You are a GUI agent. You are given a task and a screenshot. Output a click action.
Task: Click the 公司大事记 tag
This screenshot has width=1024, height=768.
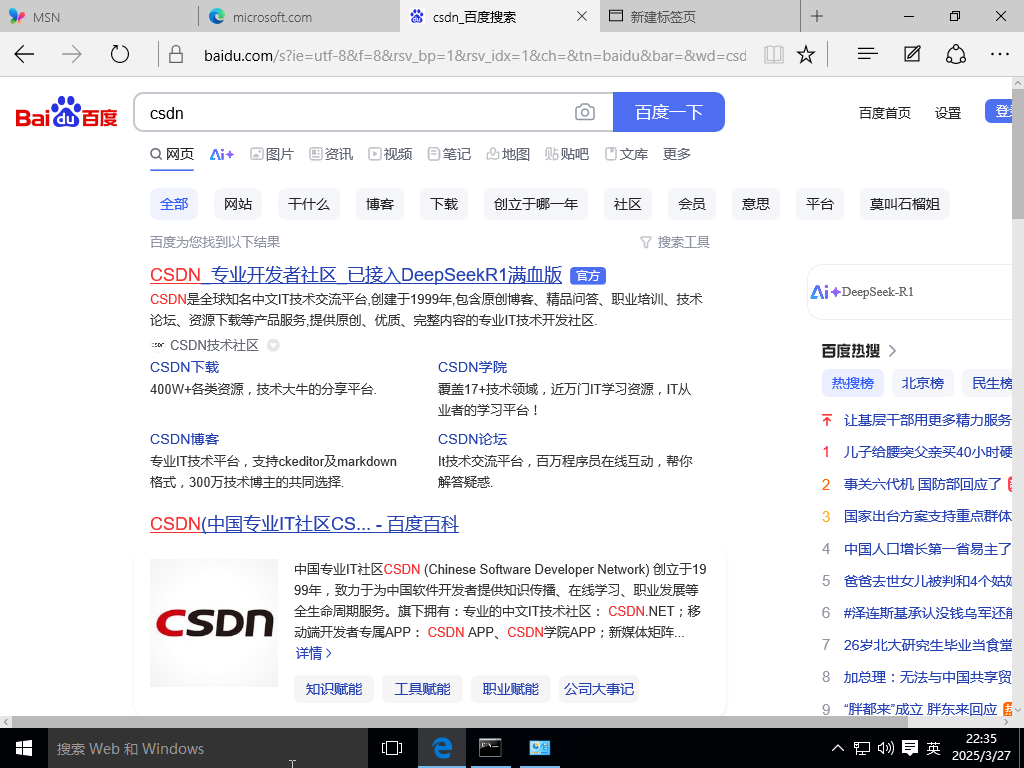[x=599, y=689]
